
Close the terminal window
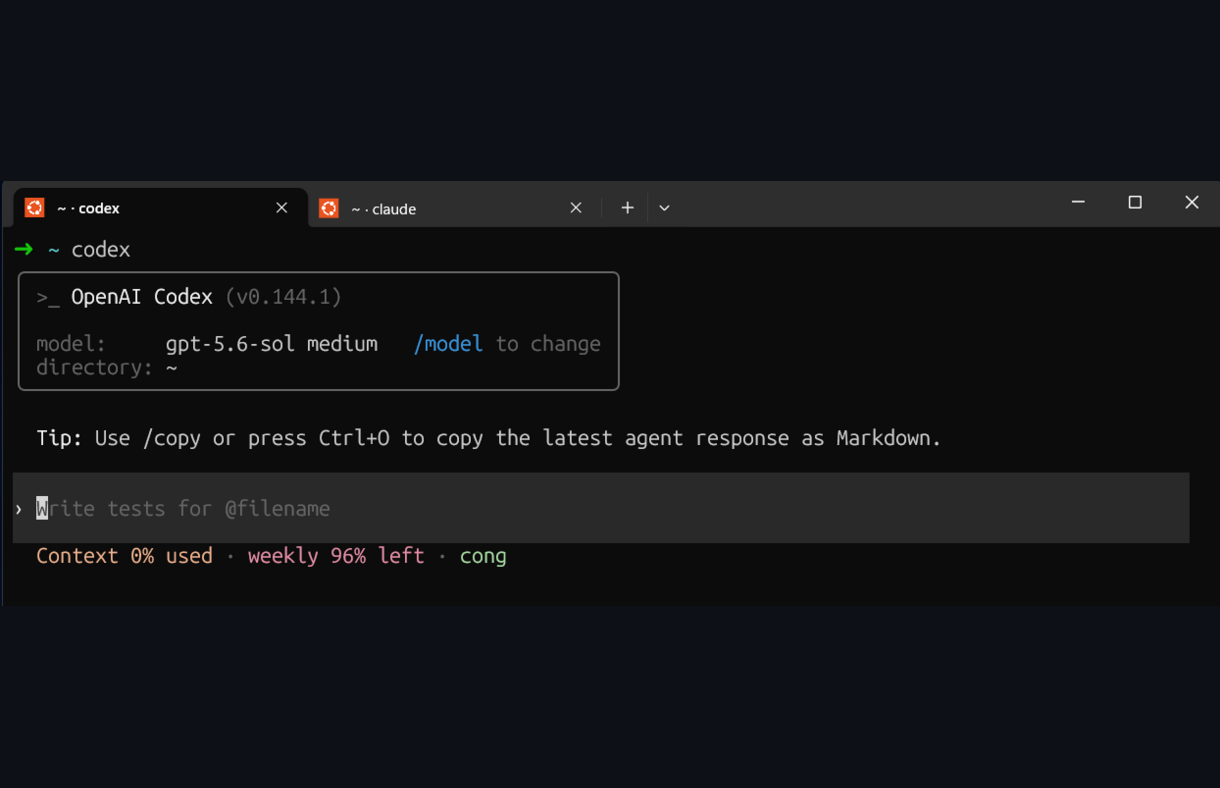pos(1192,202)
